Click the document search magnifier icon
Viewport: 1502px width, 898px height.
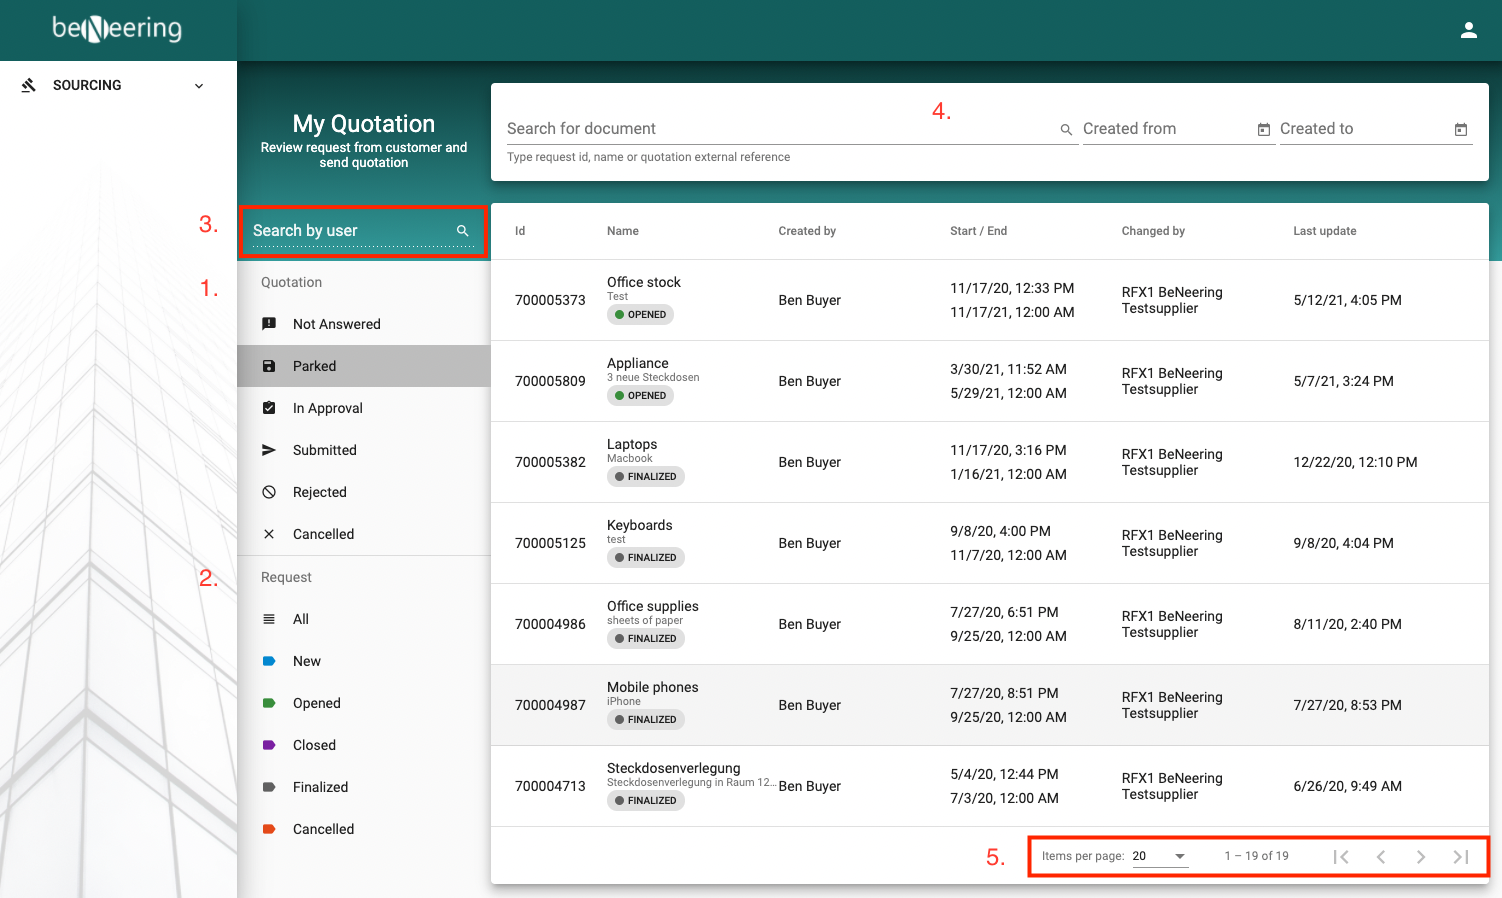1066,130
